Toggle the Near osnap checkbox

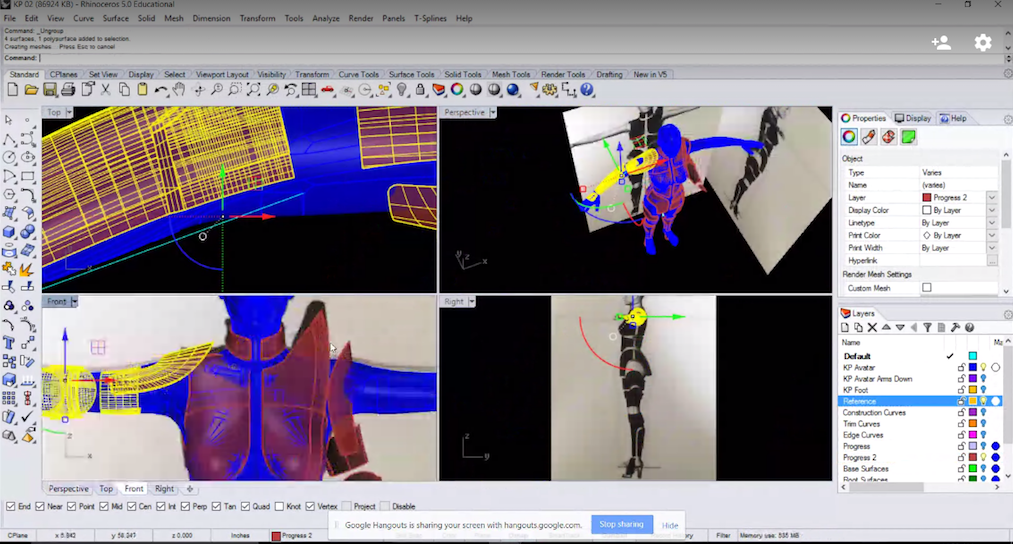(40, 507)
